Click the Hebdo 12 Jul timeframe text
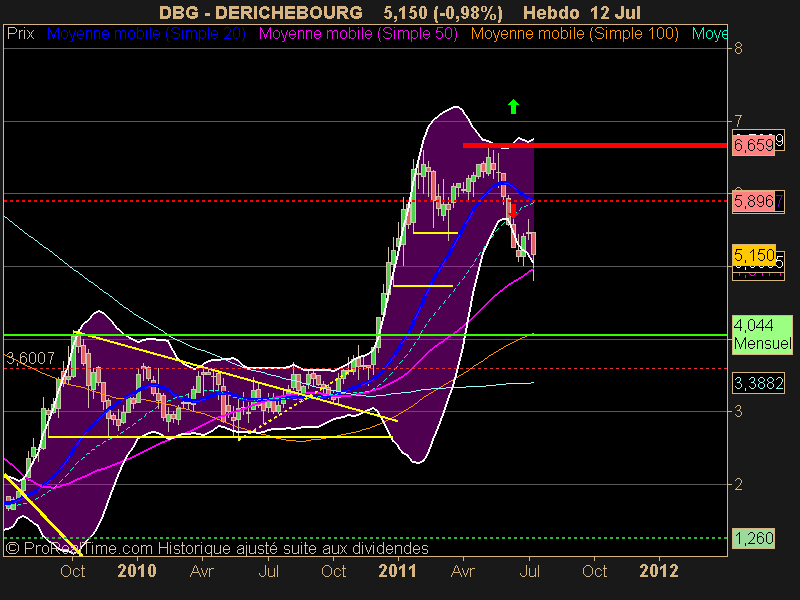Image resolution: width=800 pixels, height=600 pixels. pos(582,12)
